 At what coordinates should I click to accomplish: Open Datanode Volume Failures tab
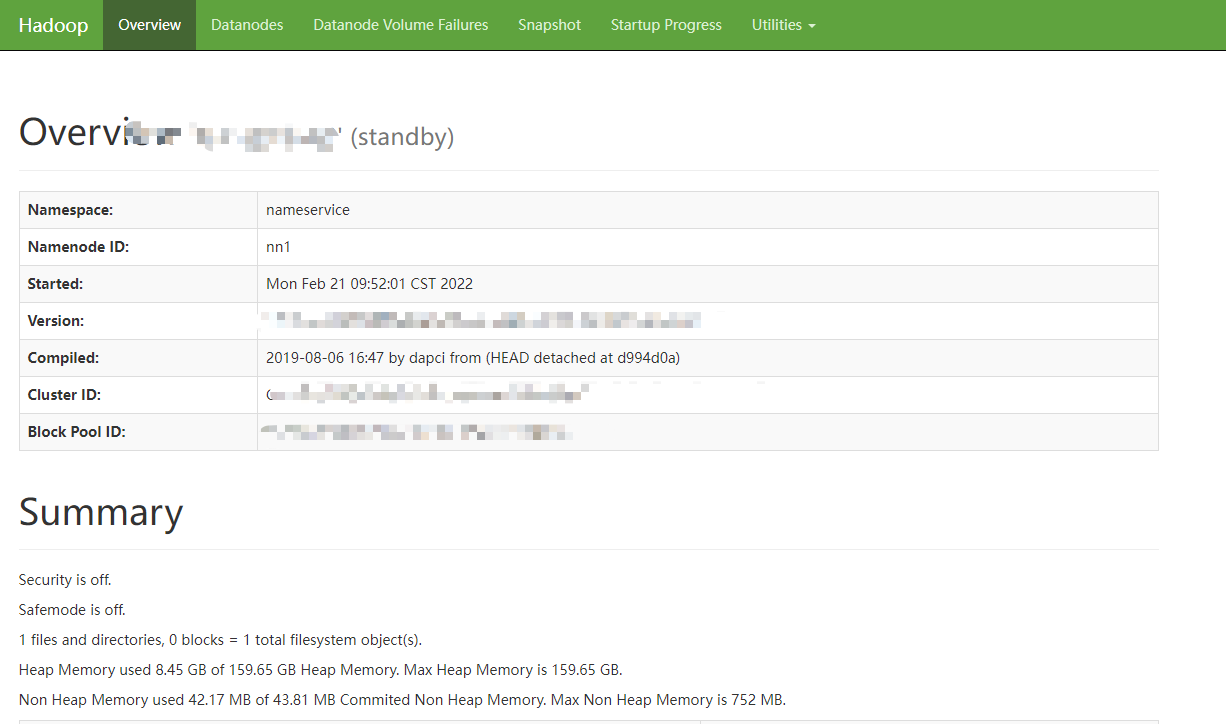tap(401, 25)
